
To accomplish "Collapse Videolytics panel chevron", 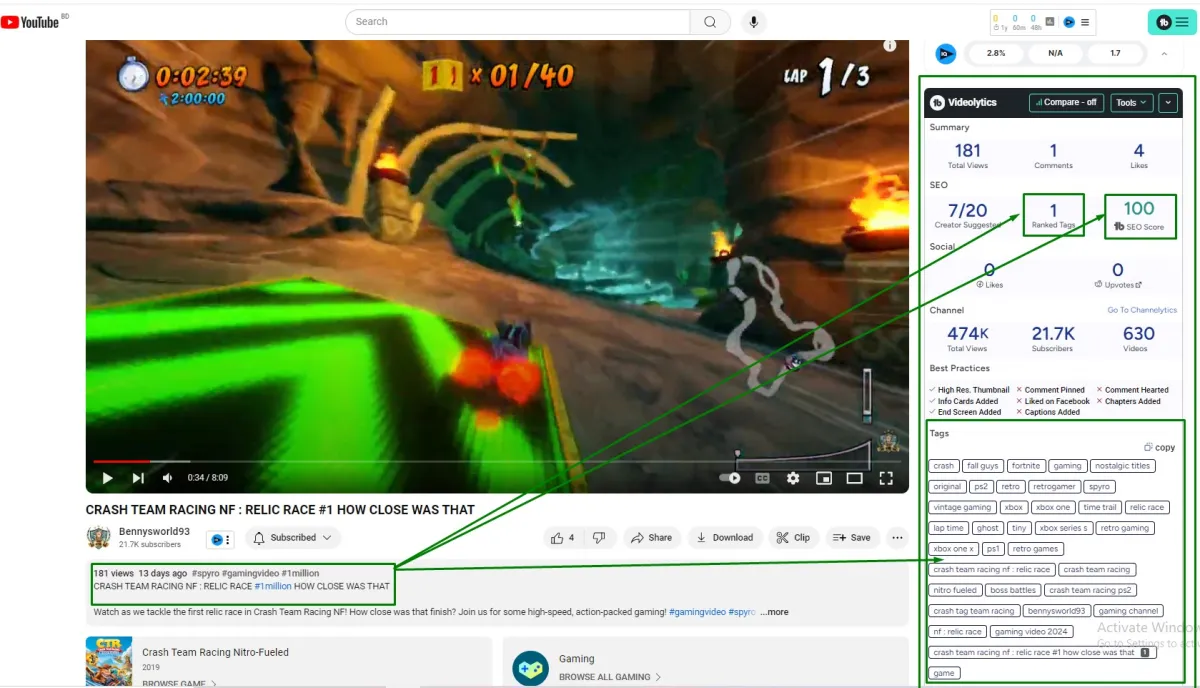I will point(1168,102).
